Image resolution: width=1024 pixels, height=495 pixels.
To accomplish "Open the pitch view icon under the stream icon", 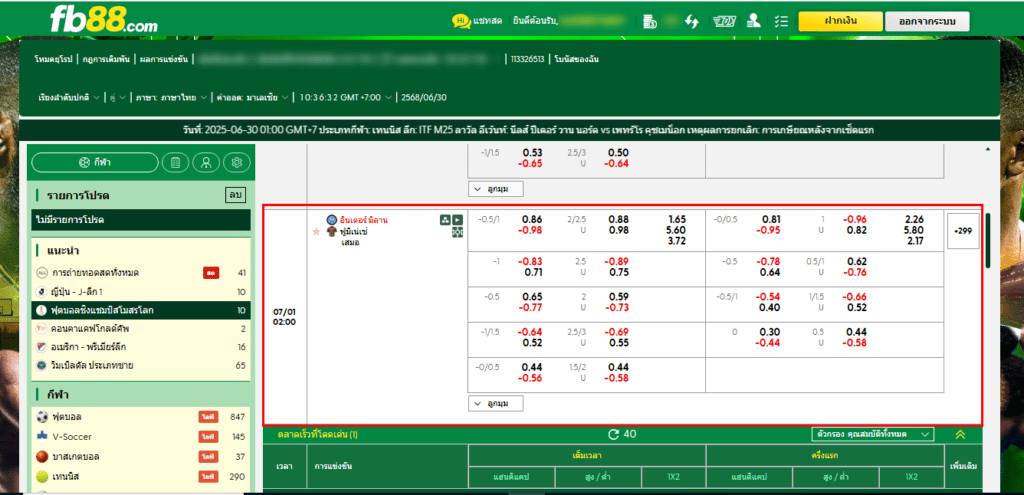I will (x=457, y=232).
